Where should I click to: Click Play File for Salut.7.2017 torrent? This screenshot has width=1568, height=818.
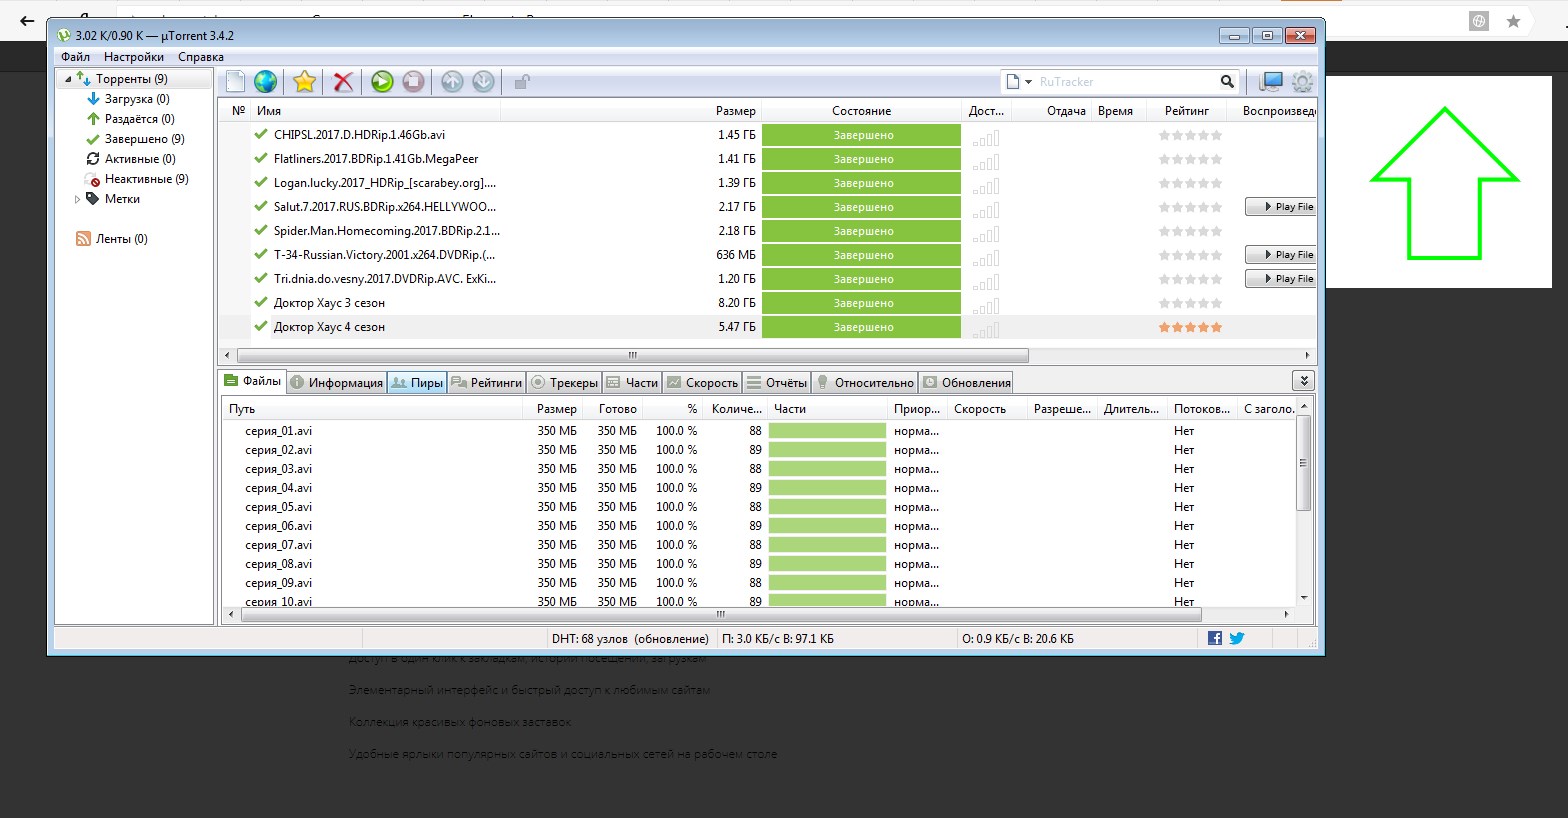1281,207
